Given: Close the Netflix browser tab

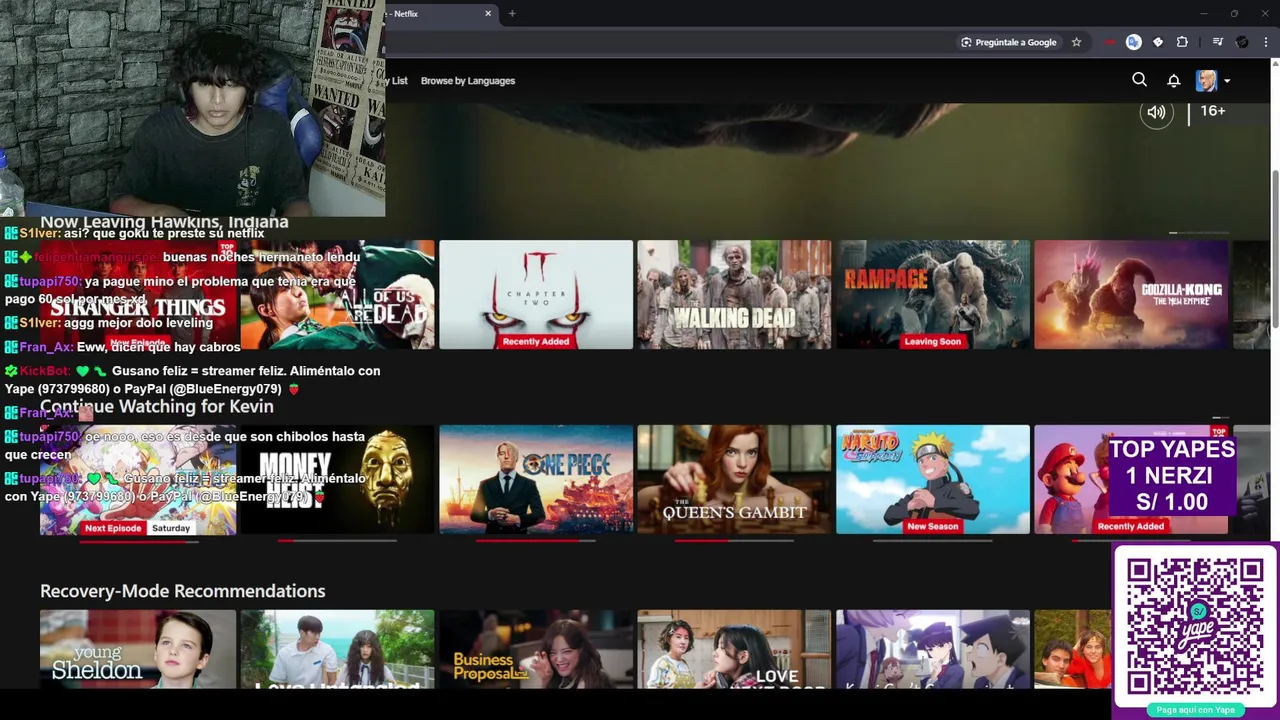Looking at the screenshot, I should coord(488,13).
